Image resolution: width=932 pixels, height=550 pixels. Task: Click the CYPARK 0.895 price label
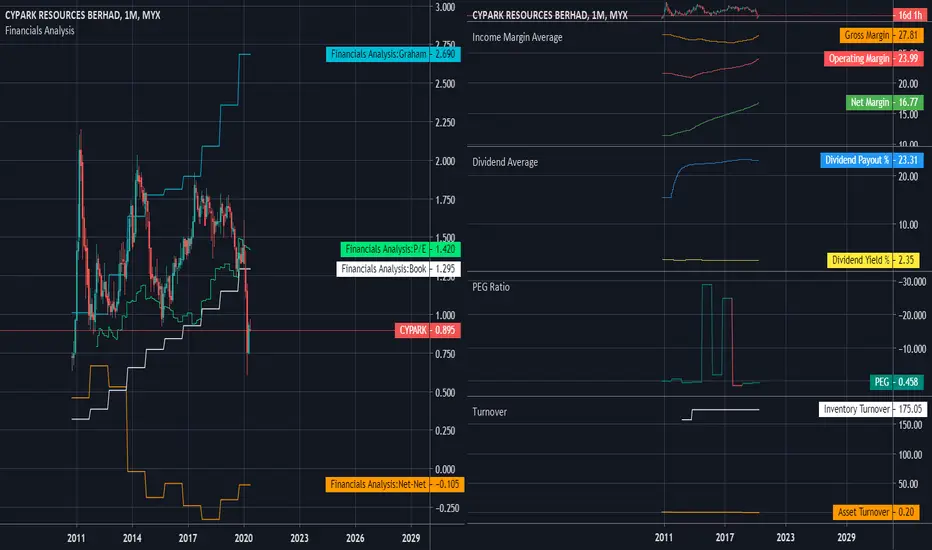427,331
